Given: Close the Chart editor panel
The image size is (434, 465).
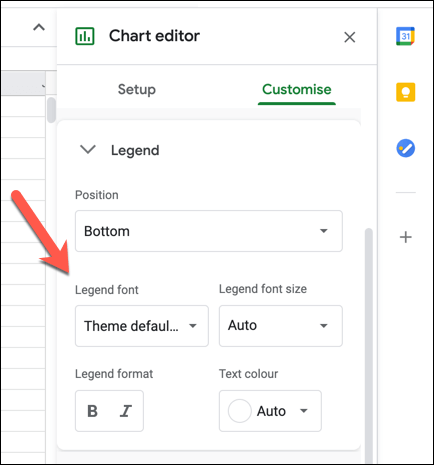Looking at the screenshot, I should pos(349,37).
